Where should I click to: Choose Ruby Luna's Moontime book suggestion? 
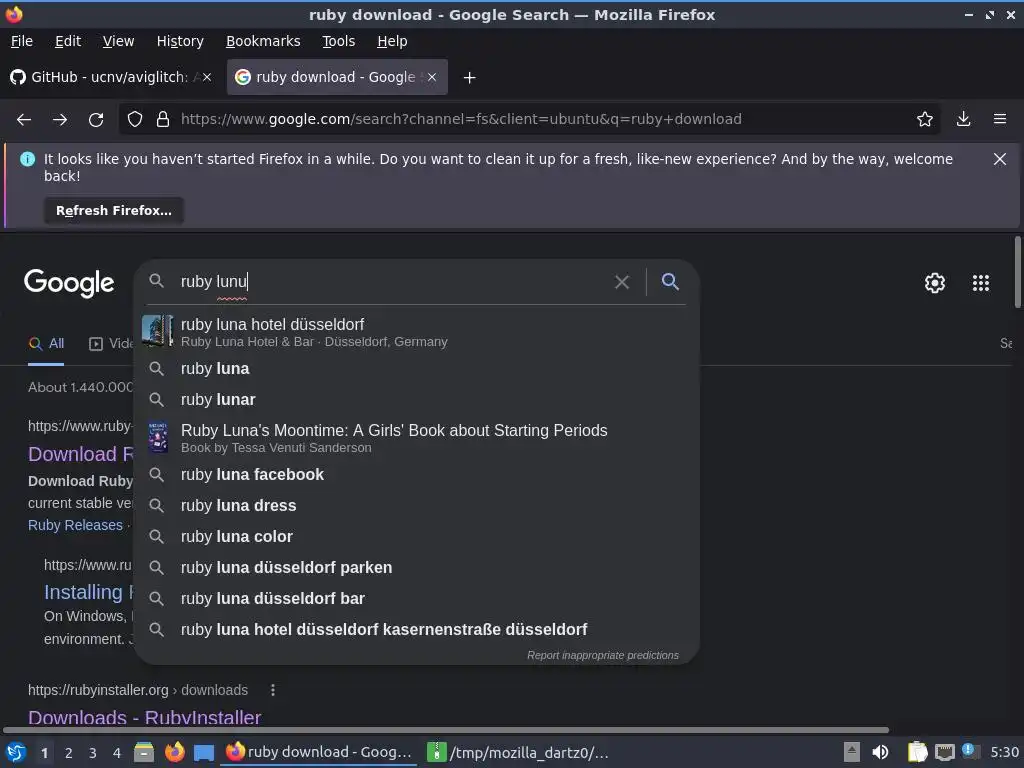417,438
